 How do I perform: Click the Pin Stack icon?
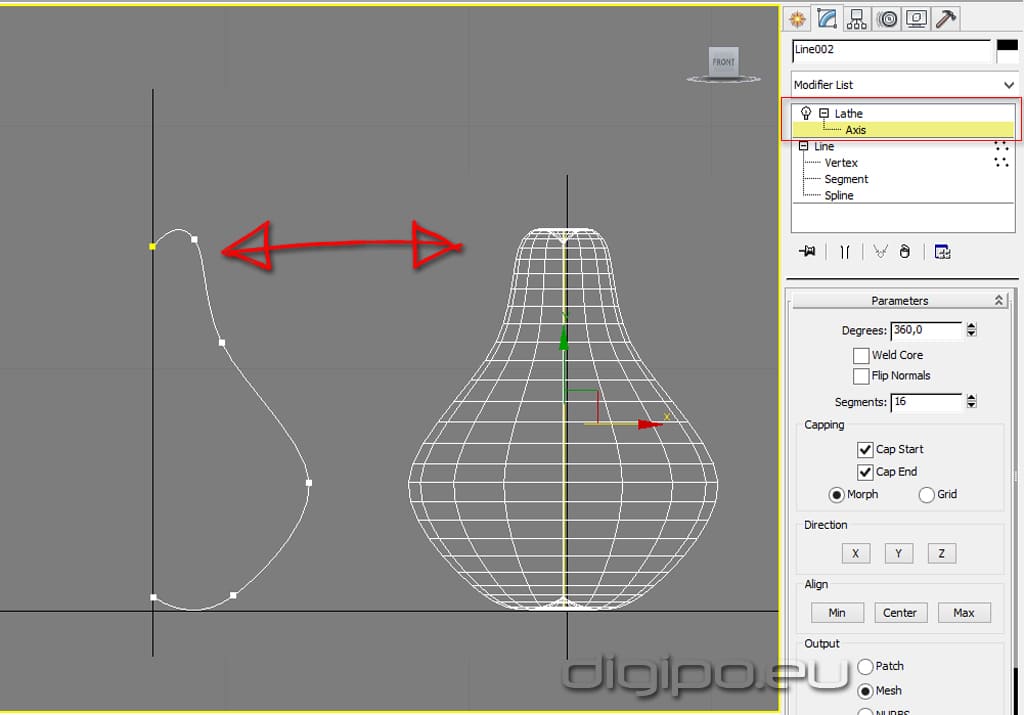807,252
